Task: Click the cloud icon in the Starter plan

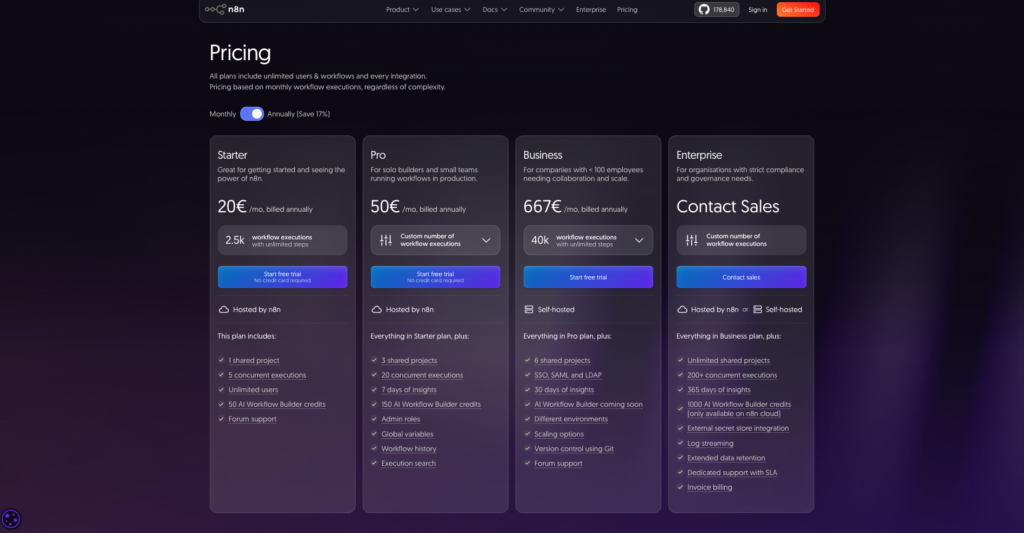Action: [223, 310]
